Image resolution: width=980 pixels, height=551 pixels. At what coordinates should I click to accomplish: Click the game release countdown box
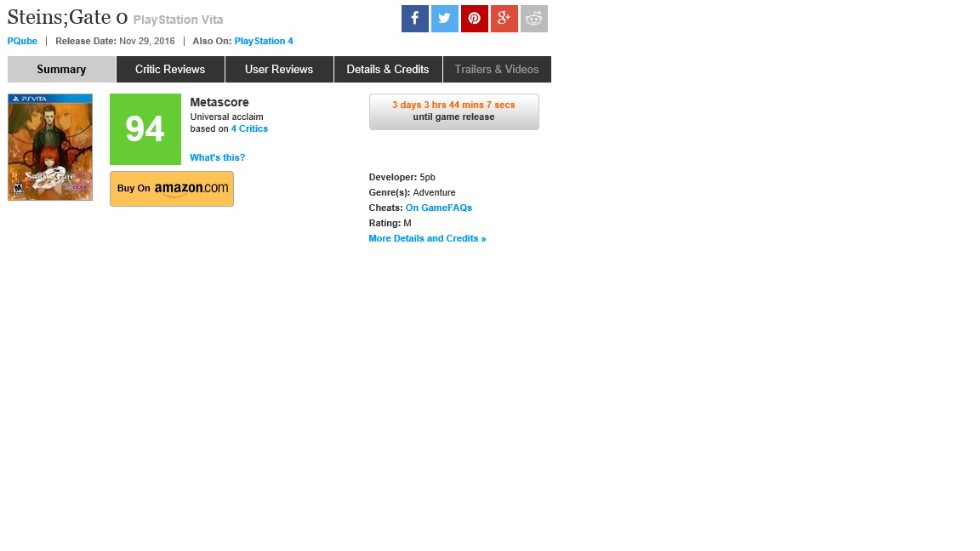(x=454, y=112)
